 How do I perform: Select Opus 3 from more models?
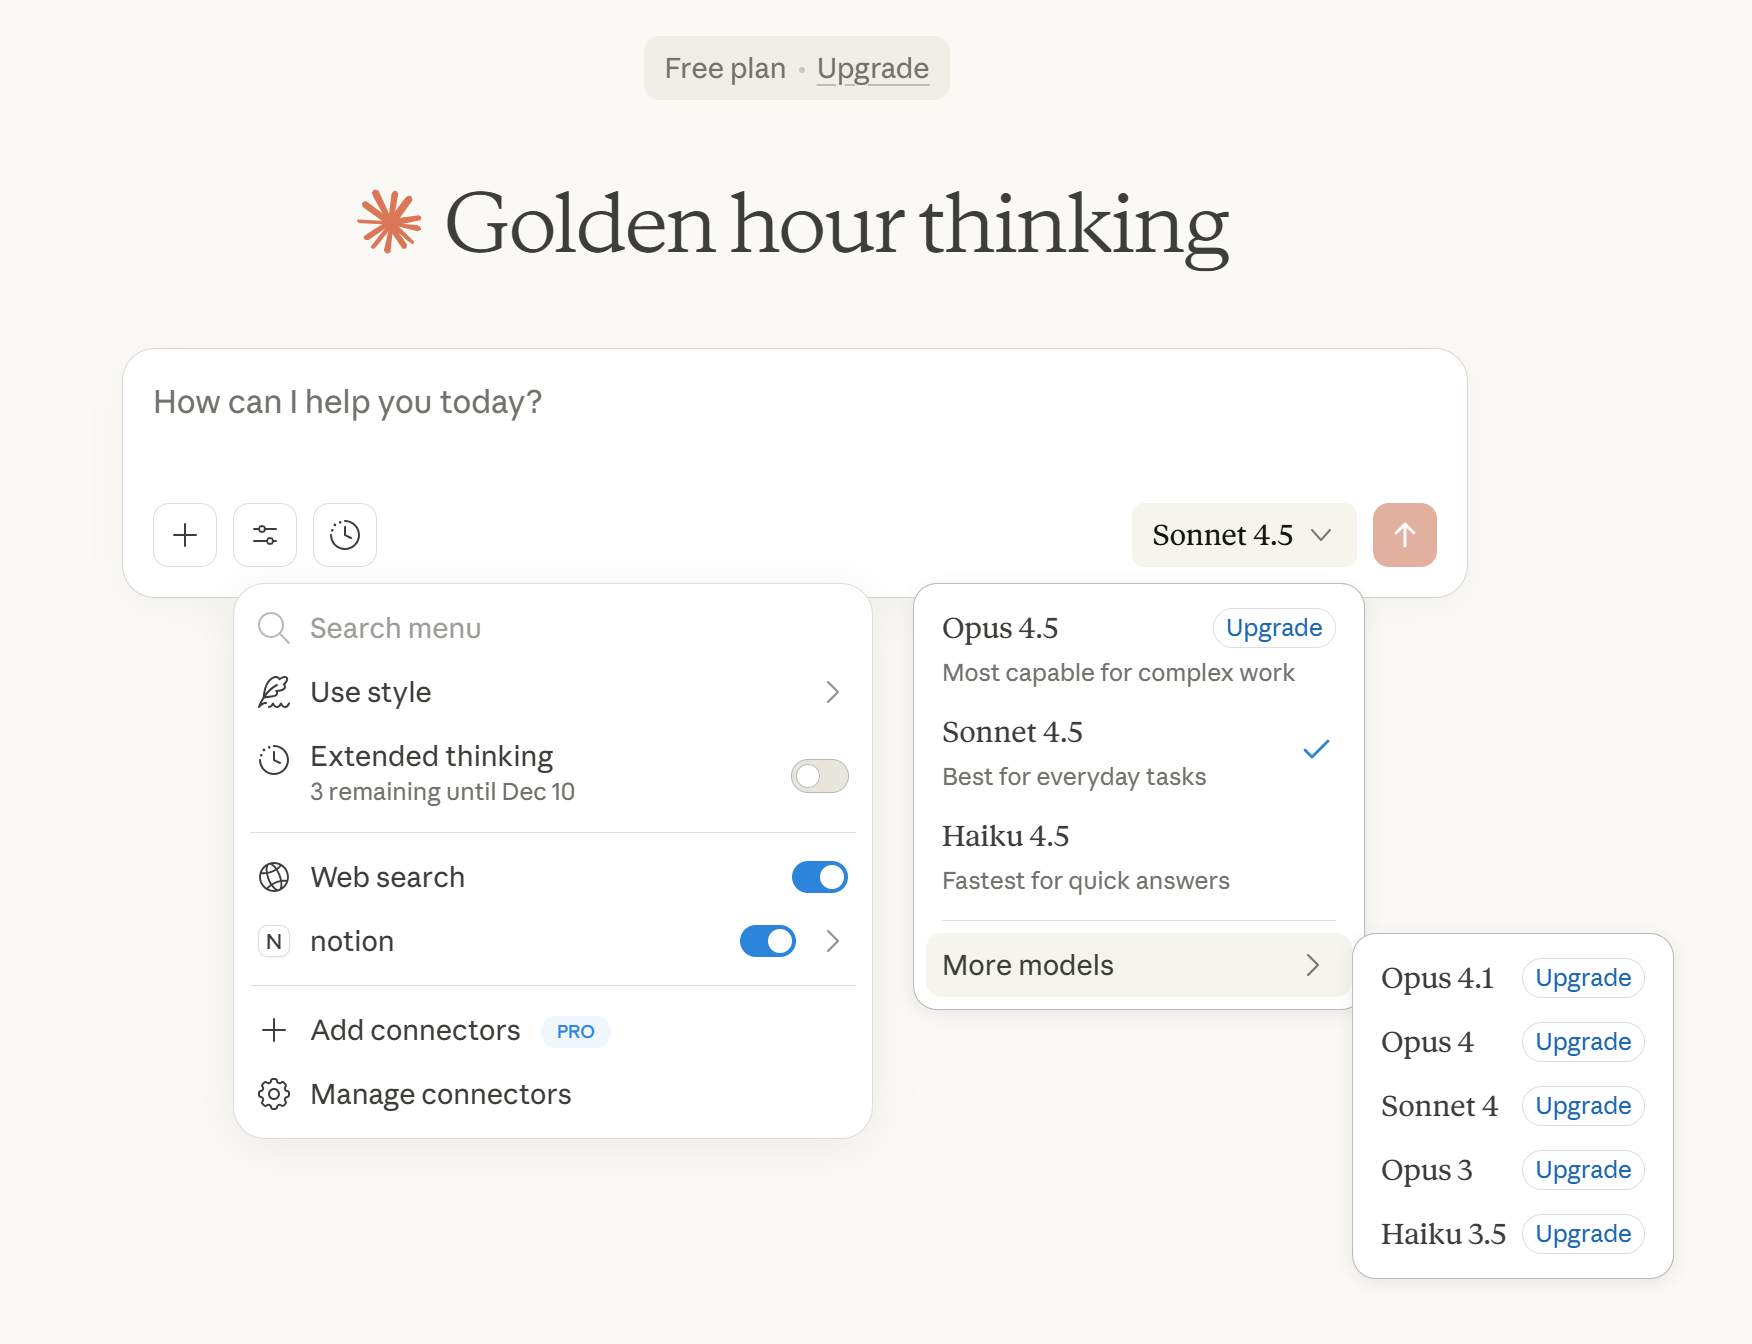pos(1426,1170)
